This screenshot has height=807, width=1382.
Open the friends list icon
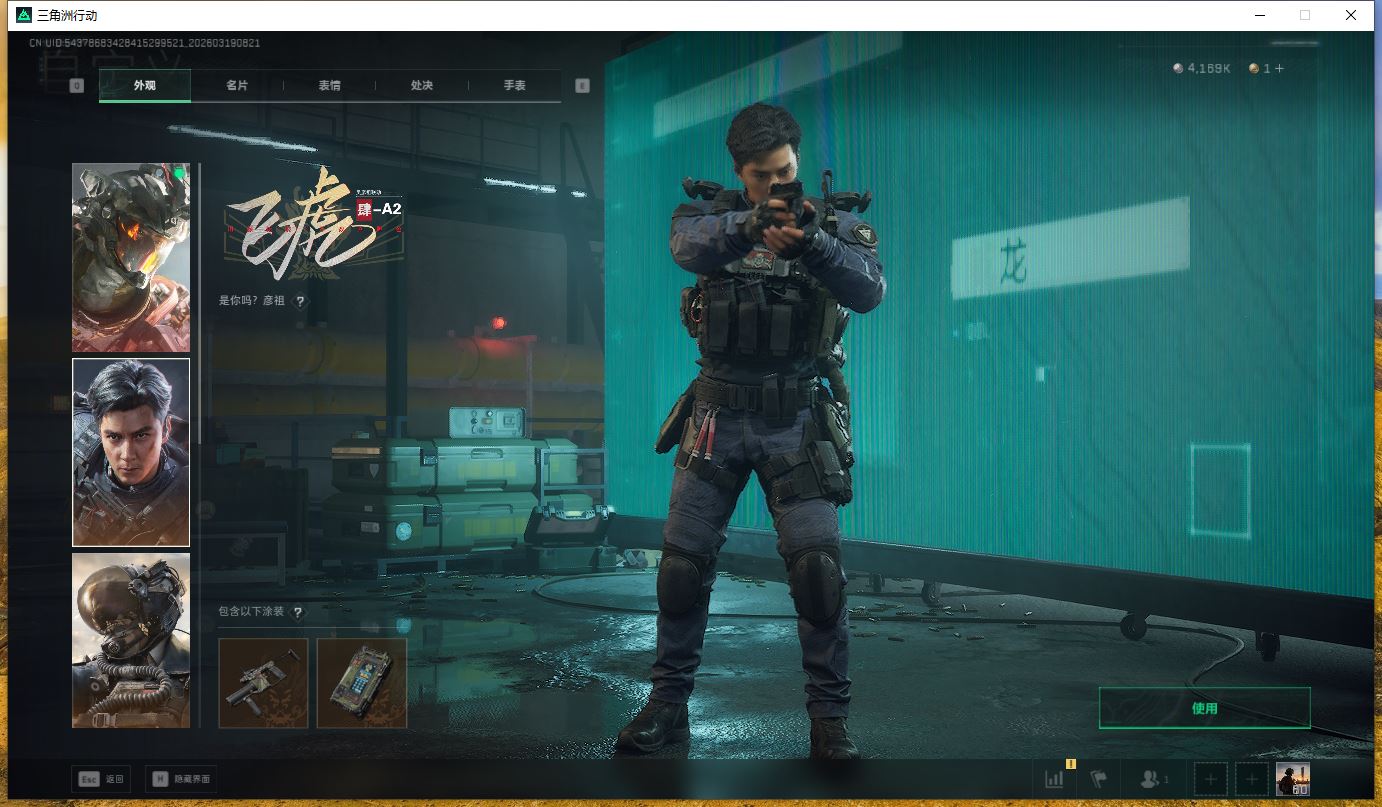click(x=1154, y=779)
